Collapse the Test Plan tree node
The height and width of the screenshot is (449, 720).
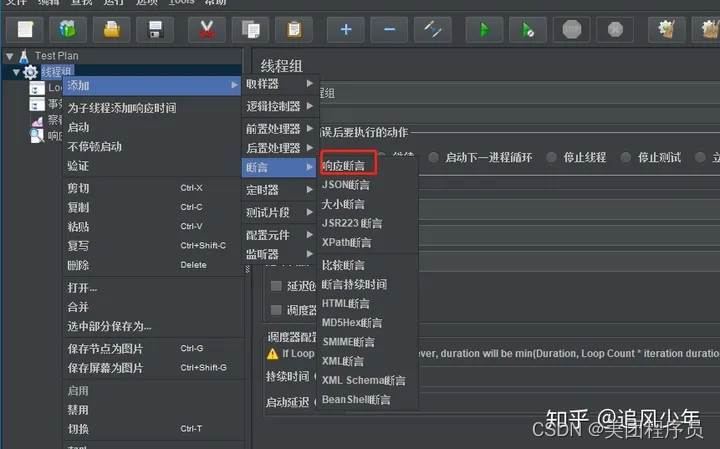(10, 56)
